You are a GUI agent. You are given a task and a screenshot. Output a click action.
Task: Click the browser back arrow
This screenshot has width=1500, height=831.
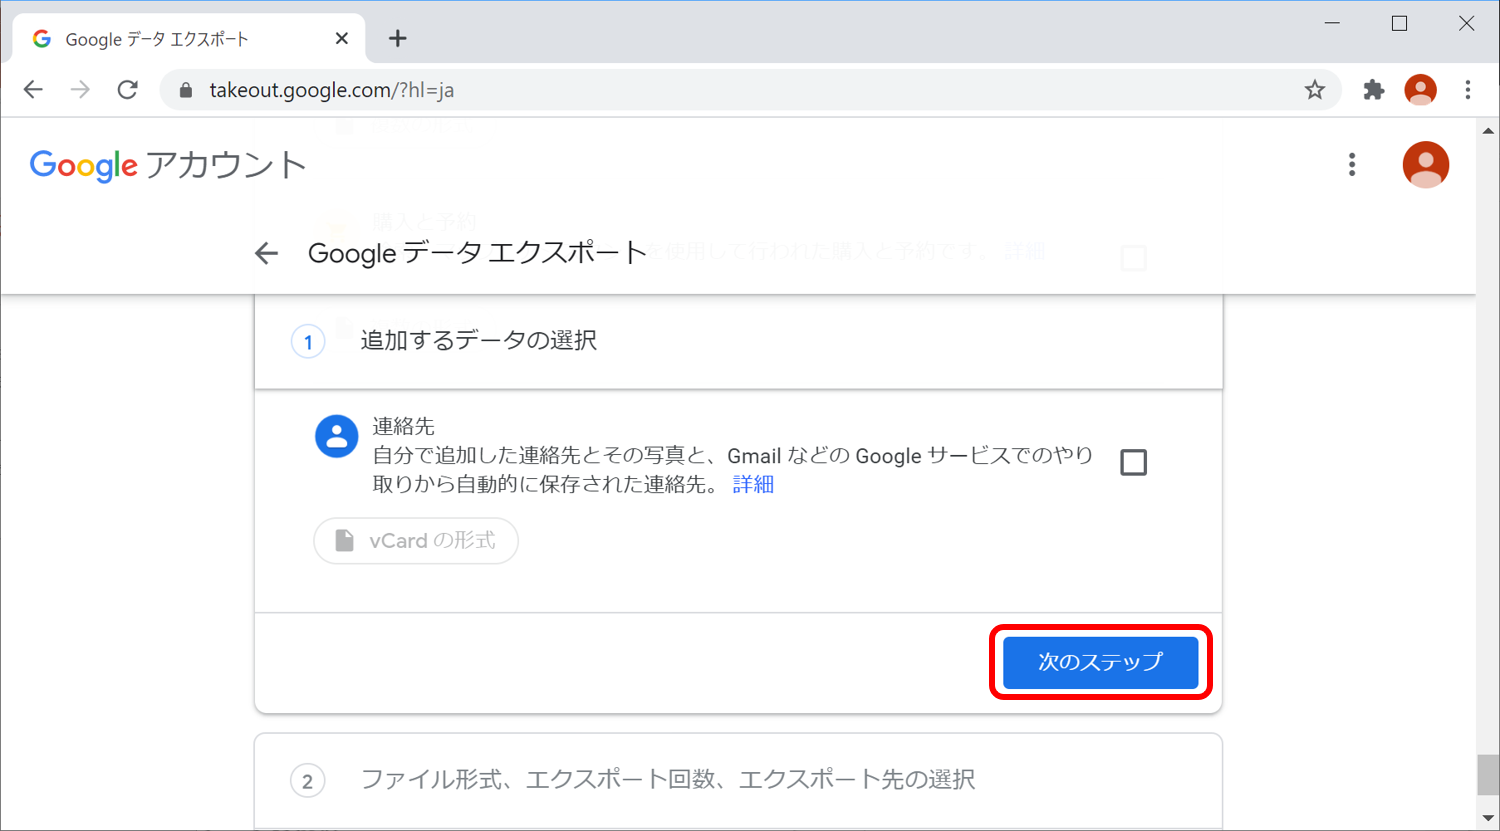point(33,90)
